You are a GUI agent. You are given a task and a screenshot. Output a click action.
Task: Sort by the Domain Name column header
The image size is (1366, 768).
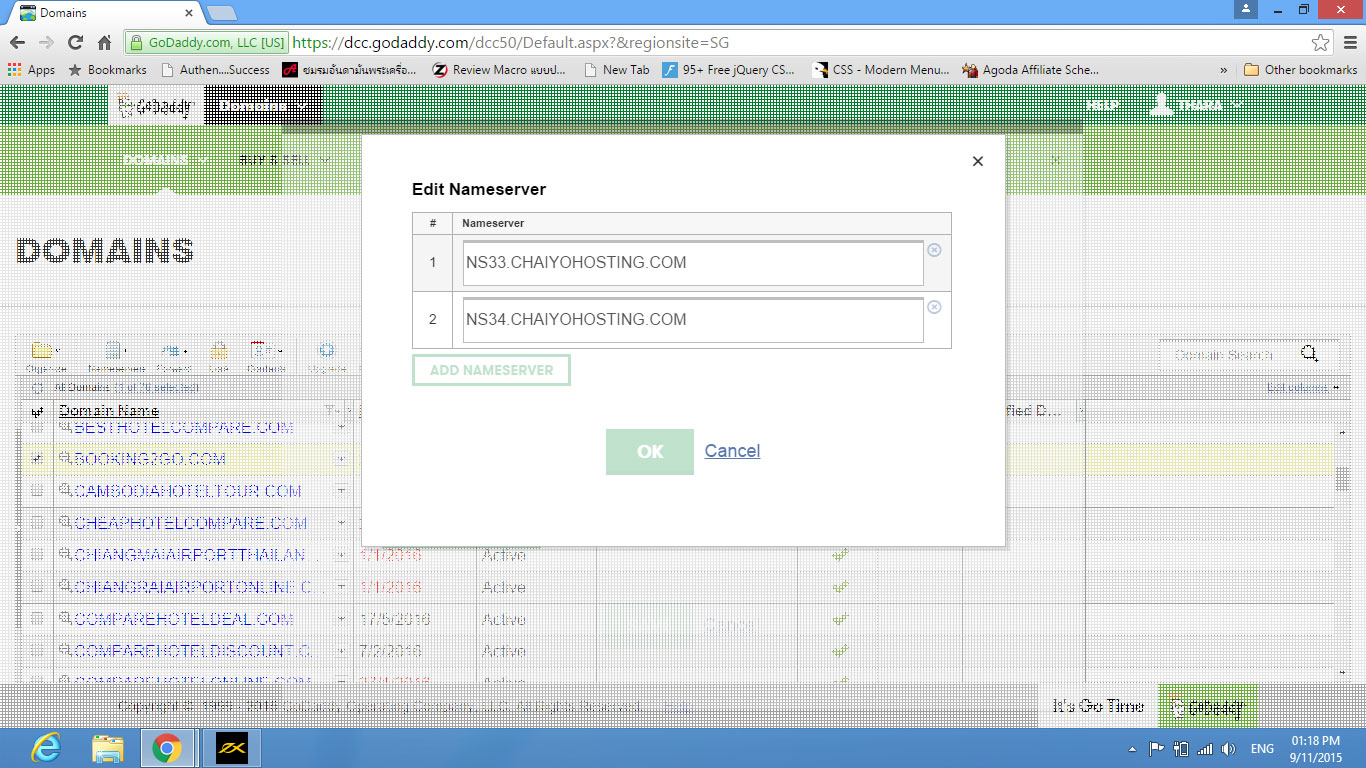109,411
